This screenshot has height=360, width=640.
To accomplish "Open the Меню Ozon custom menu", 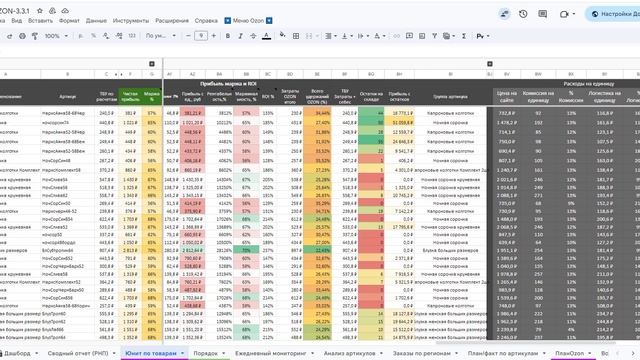I will click(248, 21).
